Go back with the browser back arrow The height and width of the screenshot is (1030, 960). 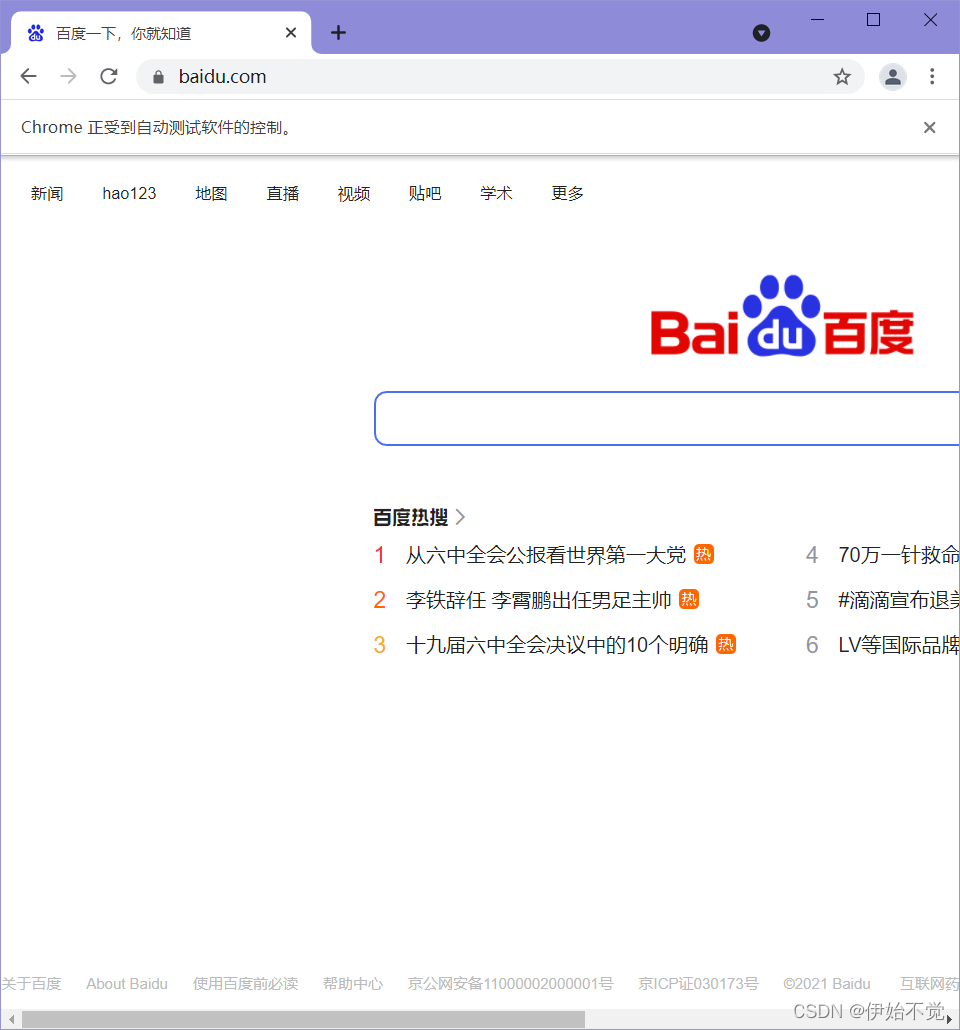28,76
